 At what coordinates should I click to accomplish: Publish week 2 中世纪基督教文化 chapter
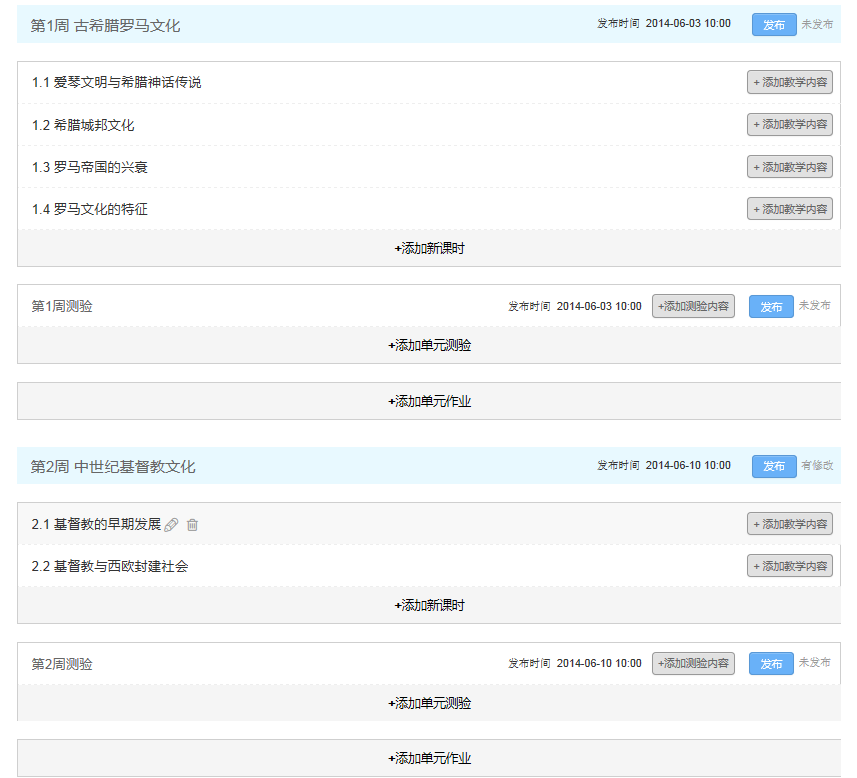(x=774, y=466)
